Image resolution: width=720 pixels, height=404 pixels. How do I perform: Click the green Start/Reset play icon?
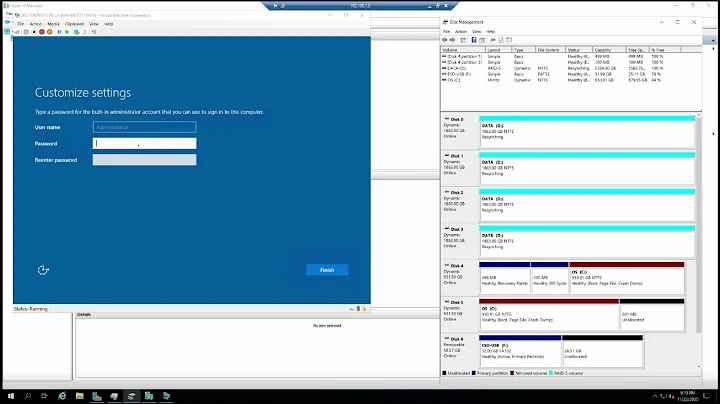coord(67,32)
